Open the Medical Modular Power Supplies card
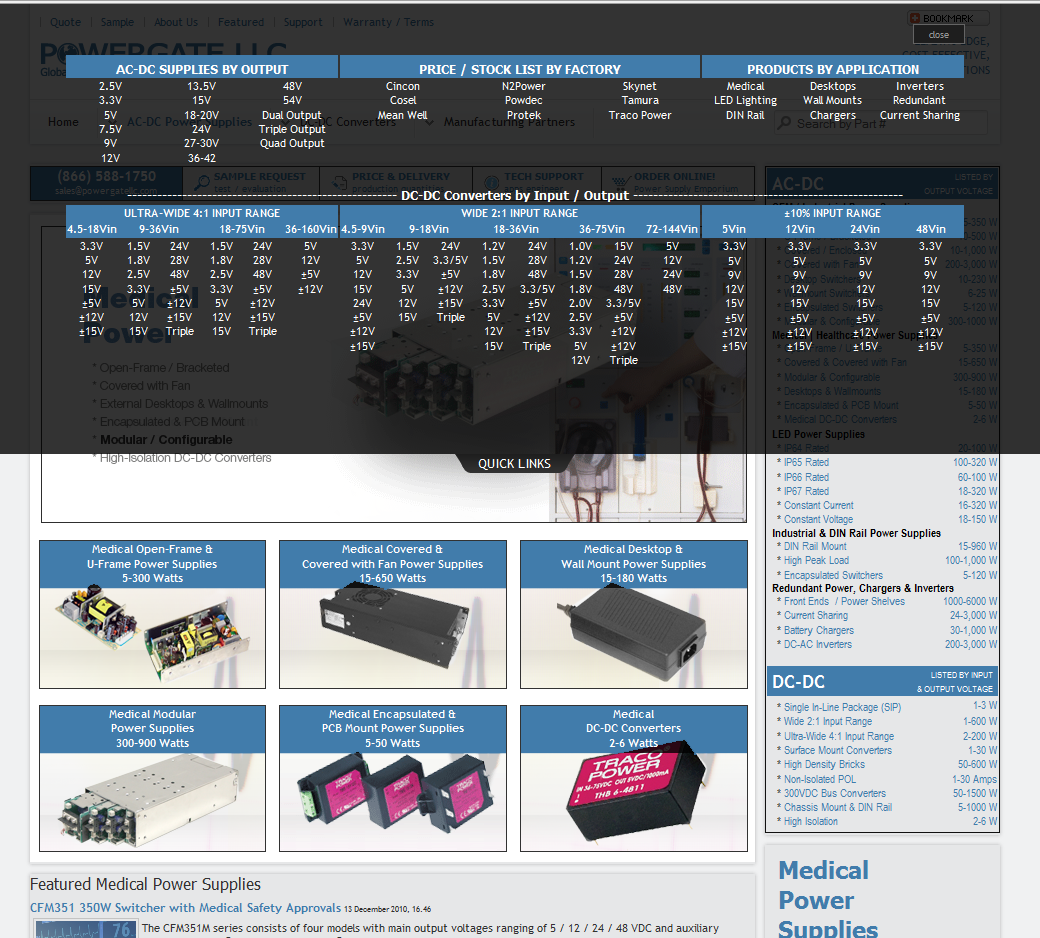 [153, 778]
